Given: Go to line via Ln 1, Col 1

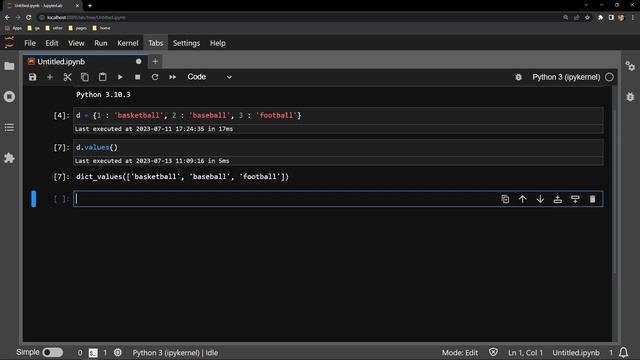Looking at the screenshot, I should click(x=525, y=353).
